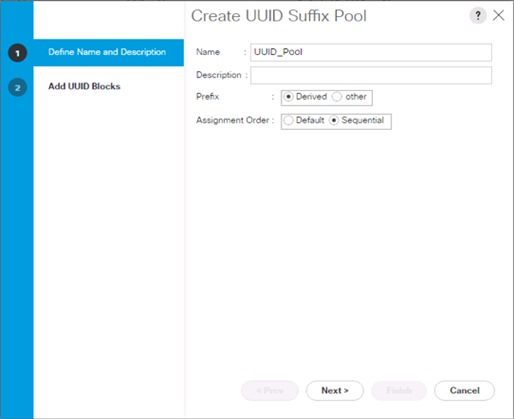This screenshot has height=419, width=514.
Task: Cancel the UUID pool creation
Action: point(465,391)
